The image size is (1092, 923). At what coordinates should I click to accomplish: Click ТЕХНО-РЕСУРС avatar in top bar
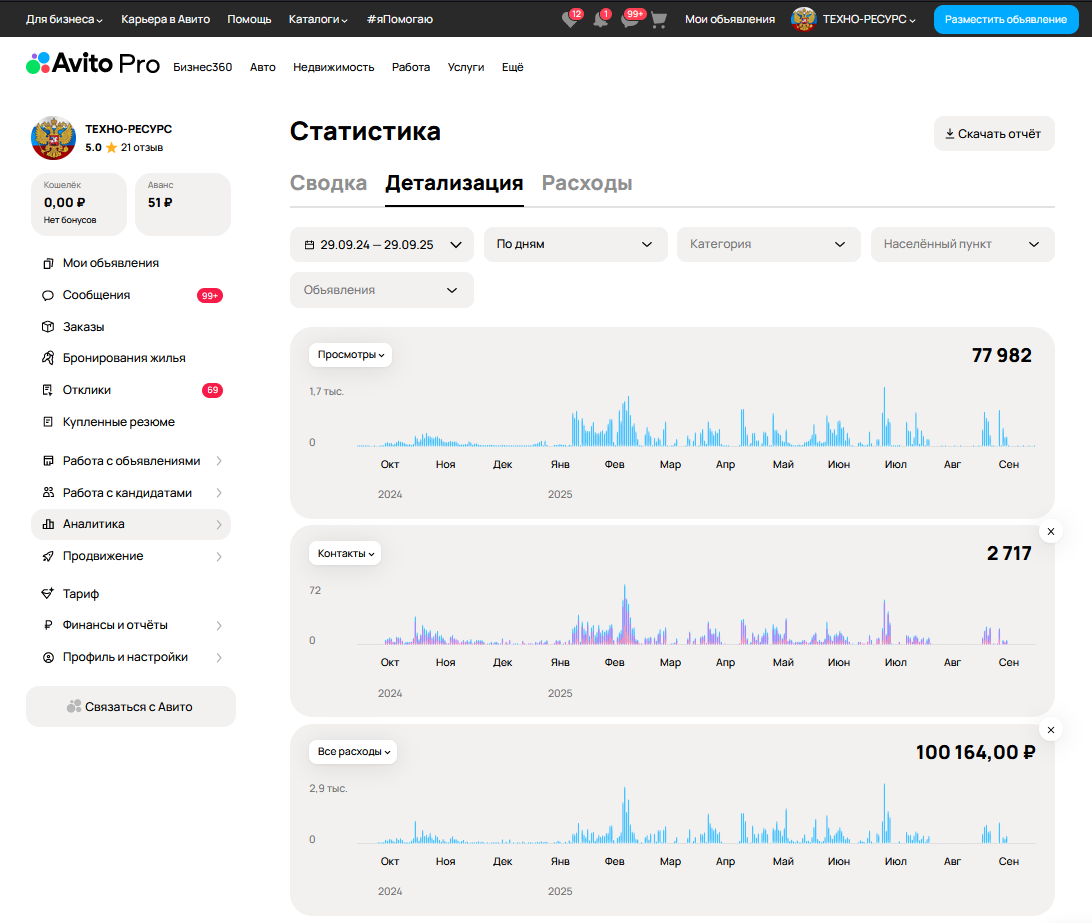tap(803, 19)
